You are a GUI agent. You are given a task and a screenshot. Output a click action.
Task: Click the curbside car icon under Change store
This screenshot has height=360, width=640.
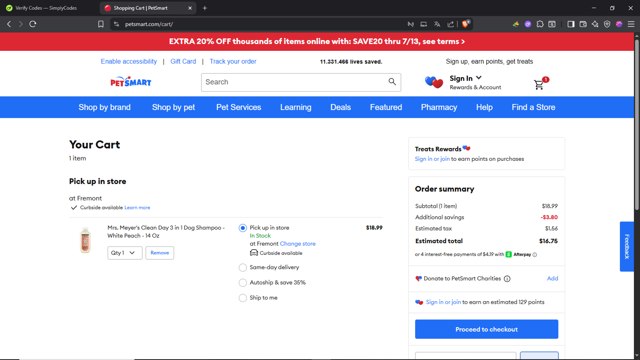pyautogui.click(x=253, y=253)
